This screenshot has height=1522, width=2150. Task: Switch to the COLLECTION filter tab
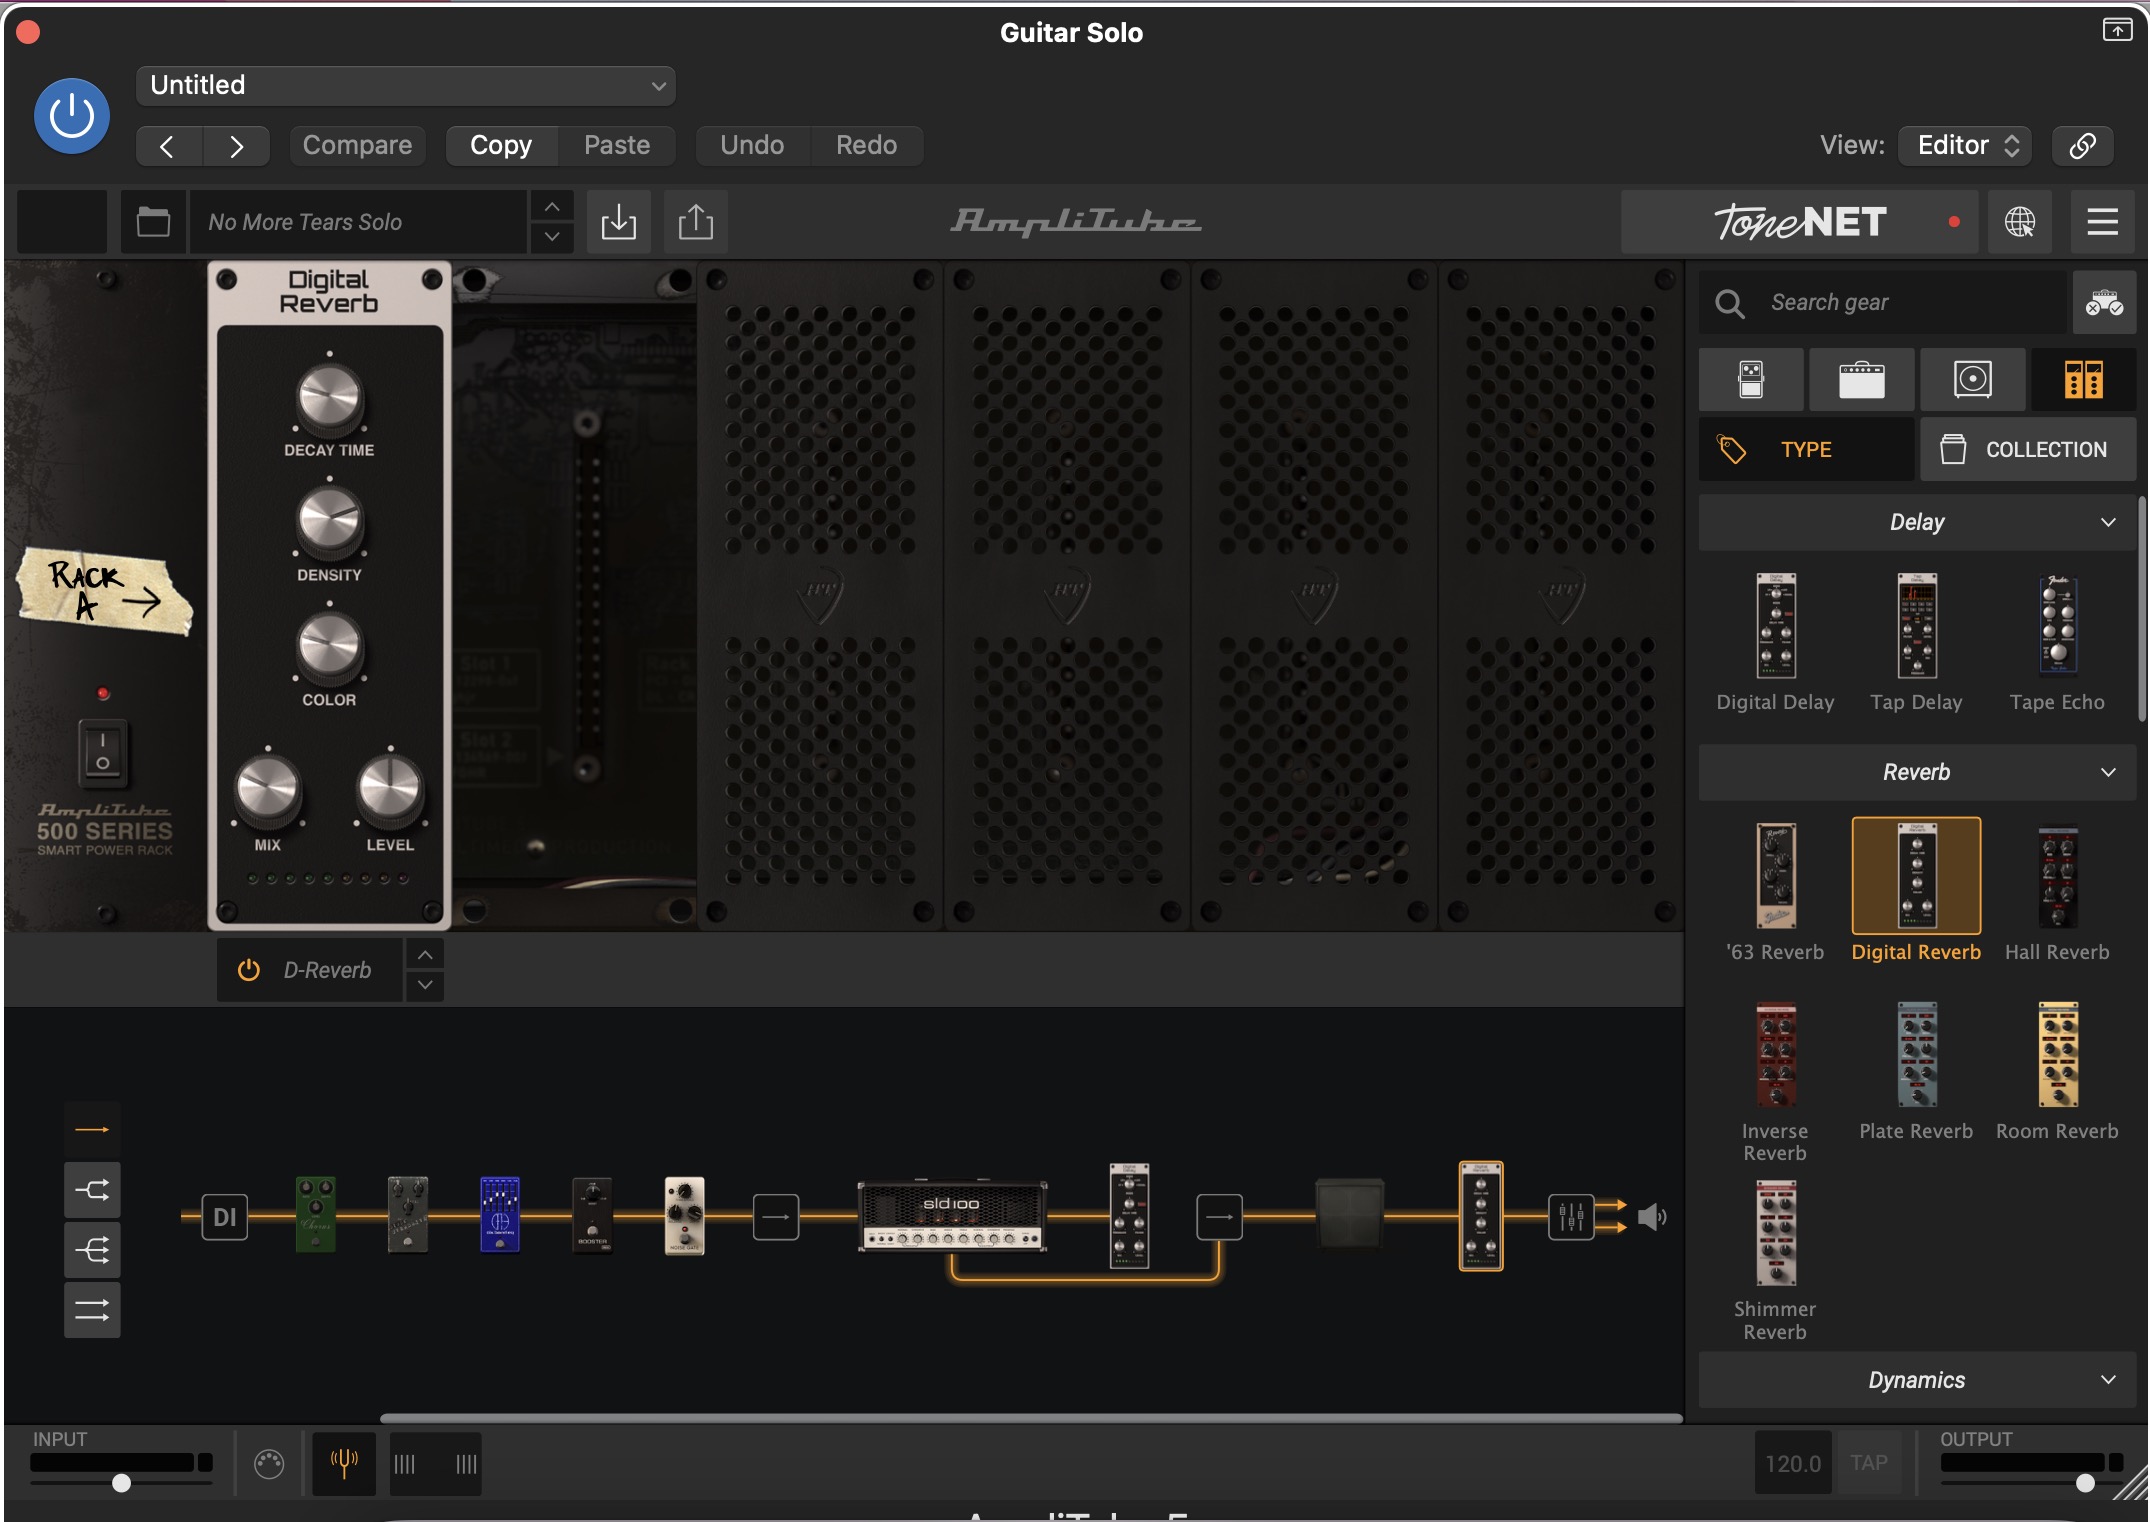pyautogui.click(x=2028, y=450)
